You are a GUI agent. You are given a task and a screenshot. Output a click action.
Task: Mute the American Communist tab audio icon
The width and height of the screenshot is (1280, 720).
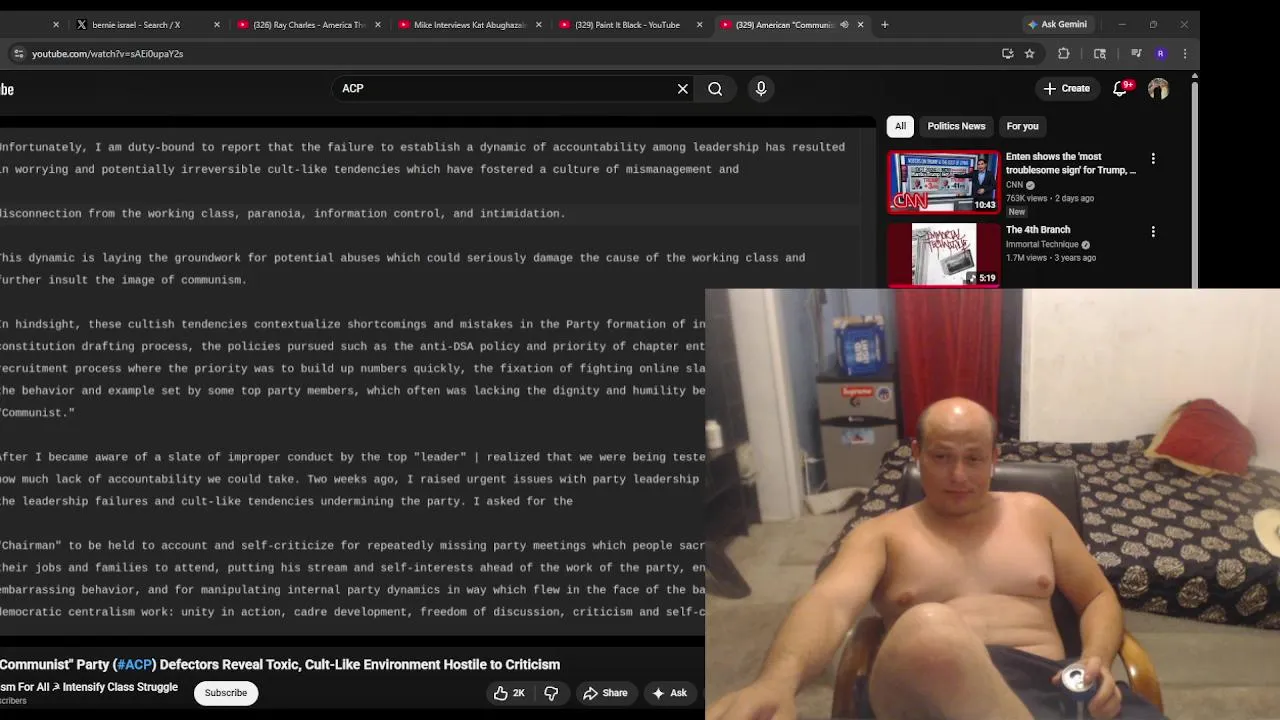[x=844, y=25]
